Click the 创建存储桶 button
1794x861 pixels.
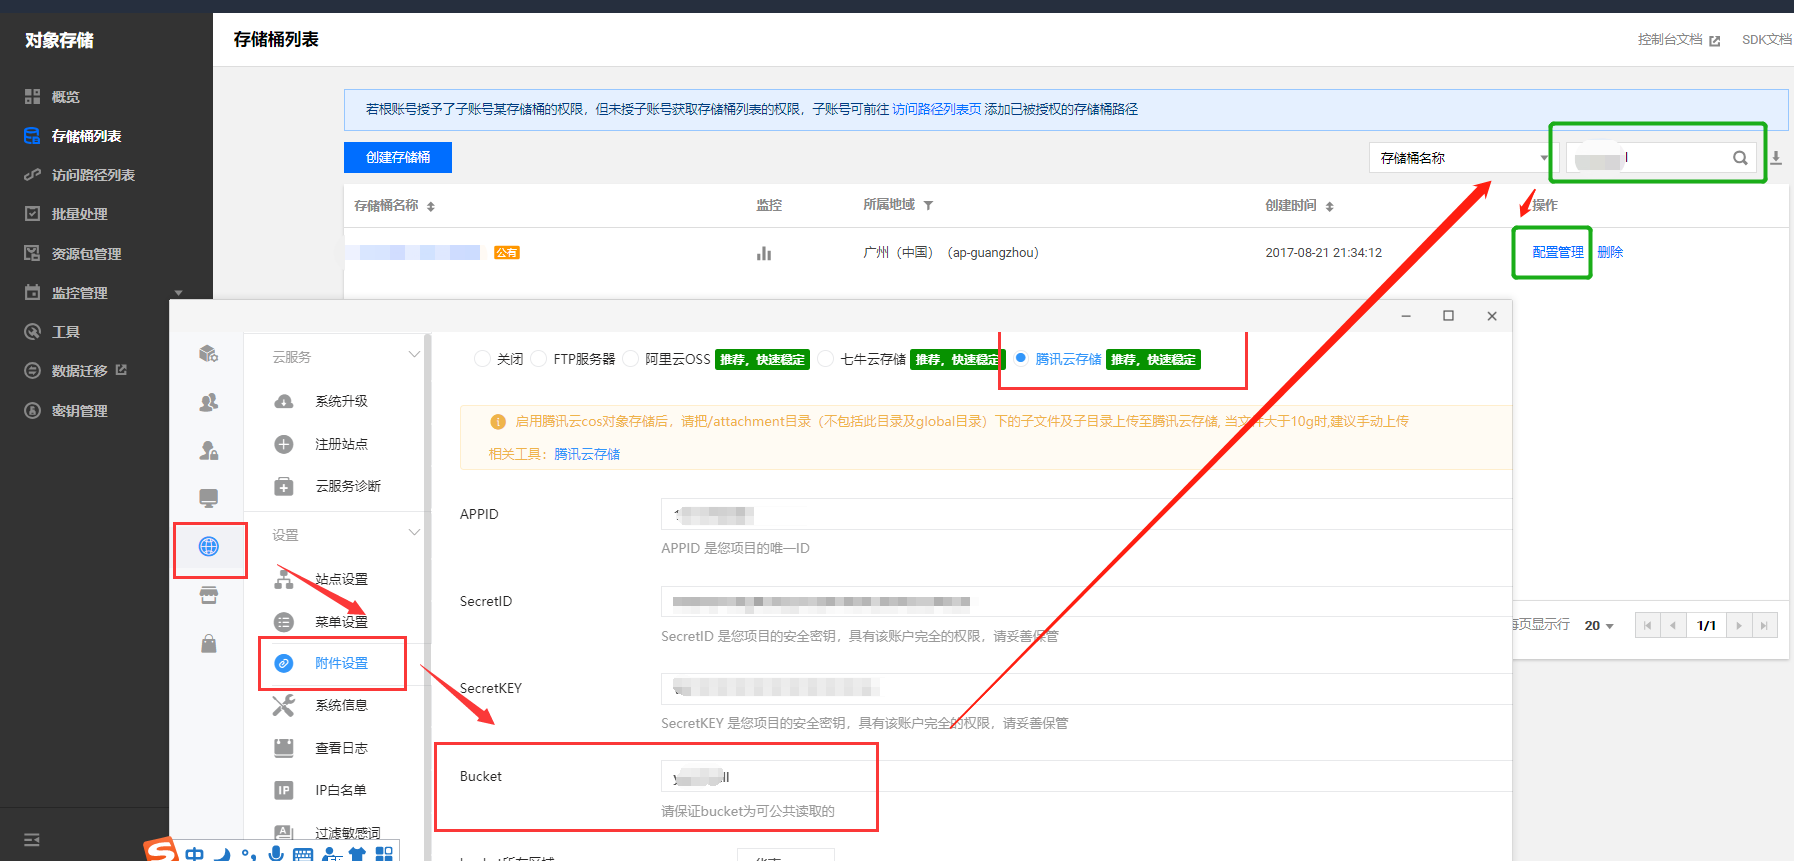pos(398,157)
